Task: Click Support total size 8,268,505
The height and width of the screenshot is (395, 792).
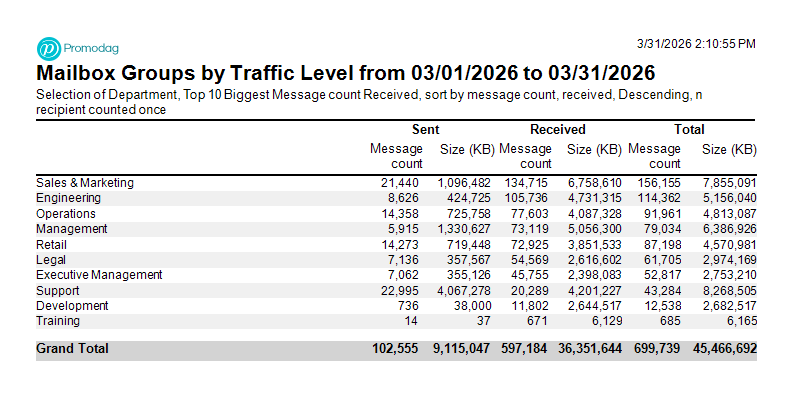Action: pyautogui.click(x=730, y=291)
